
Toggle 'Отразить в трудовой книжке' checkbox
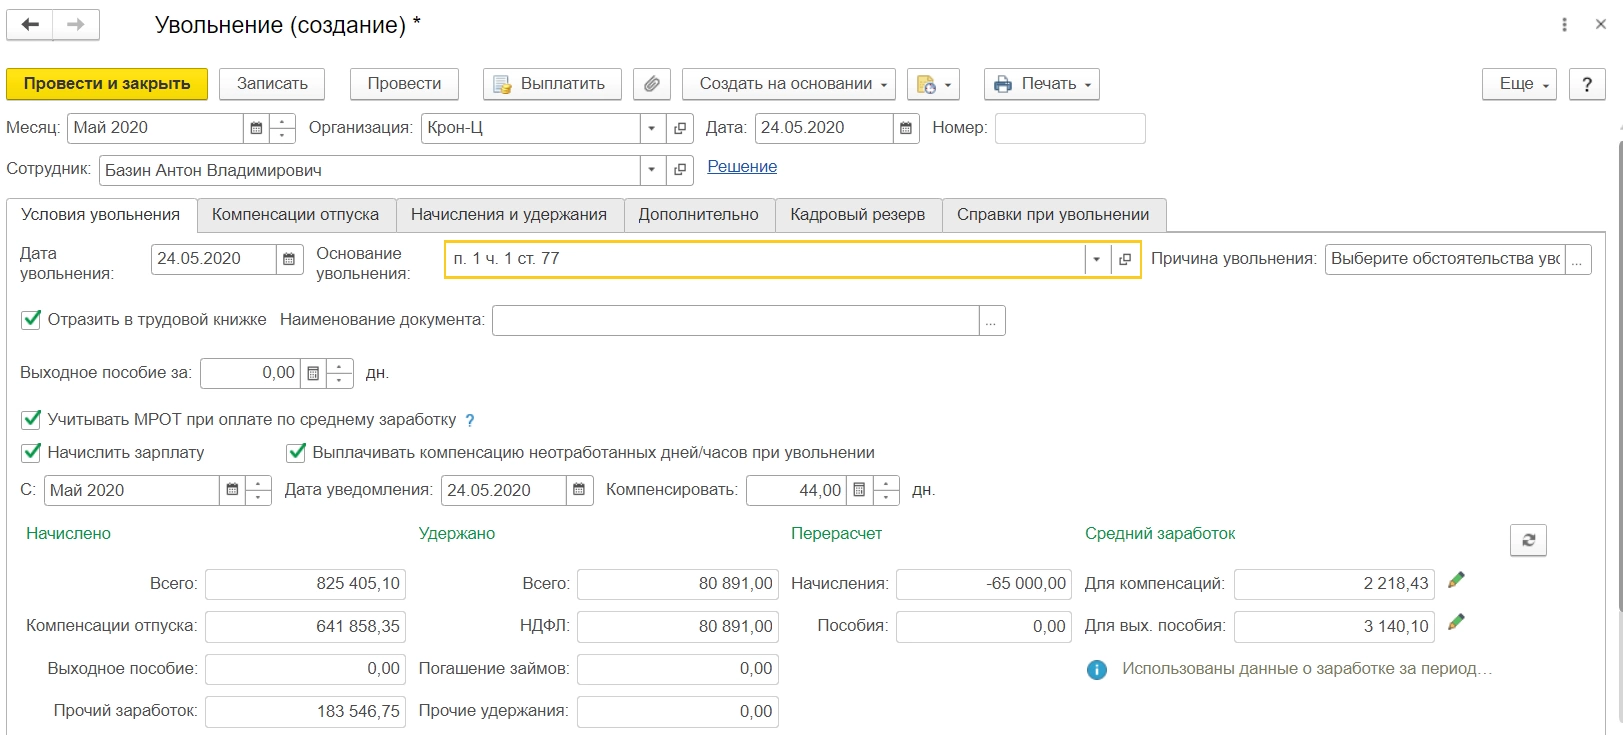[x=31, y=320]
